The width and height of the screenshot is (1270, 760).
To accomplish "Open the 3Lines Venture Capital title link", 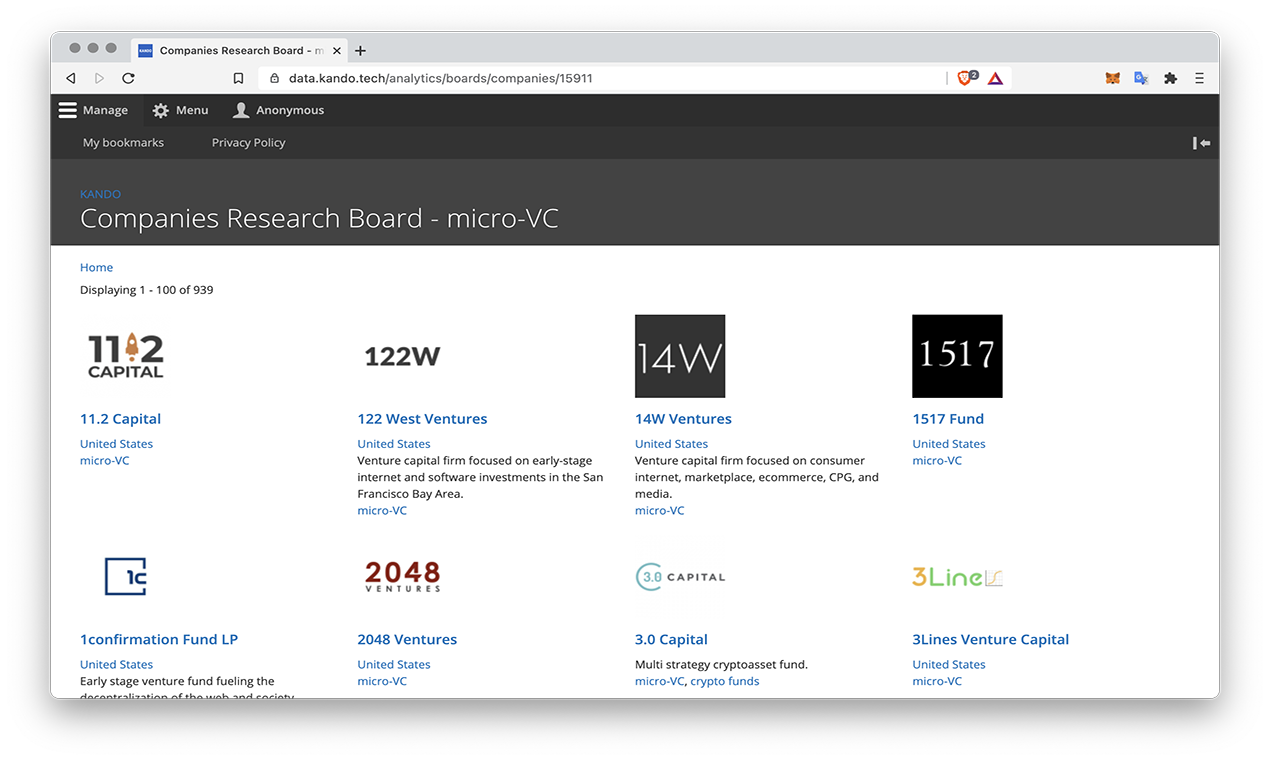I will [990, 640].
